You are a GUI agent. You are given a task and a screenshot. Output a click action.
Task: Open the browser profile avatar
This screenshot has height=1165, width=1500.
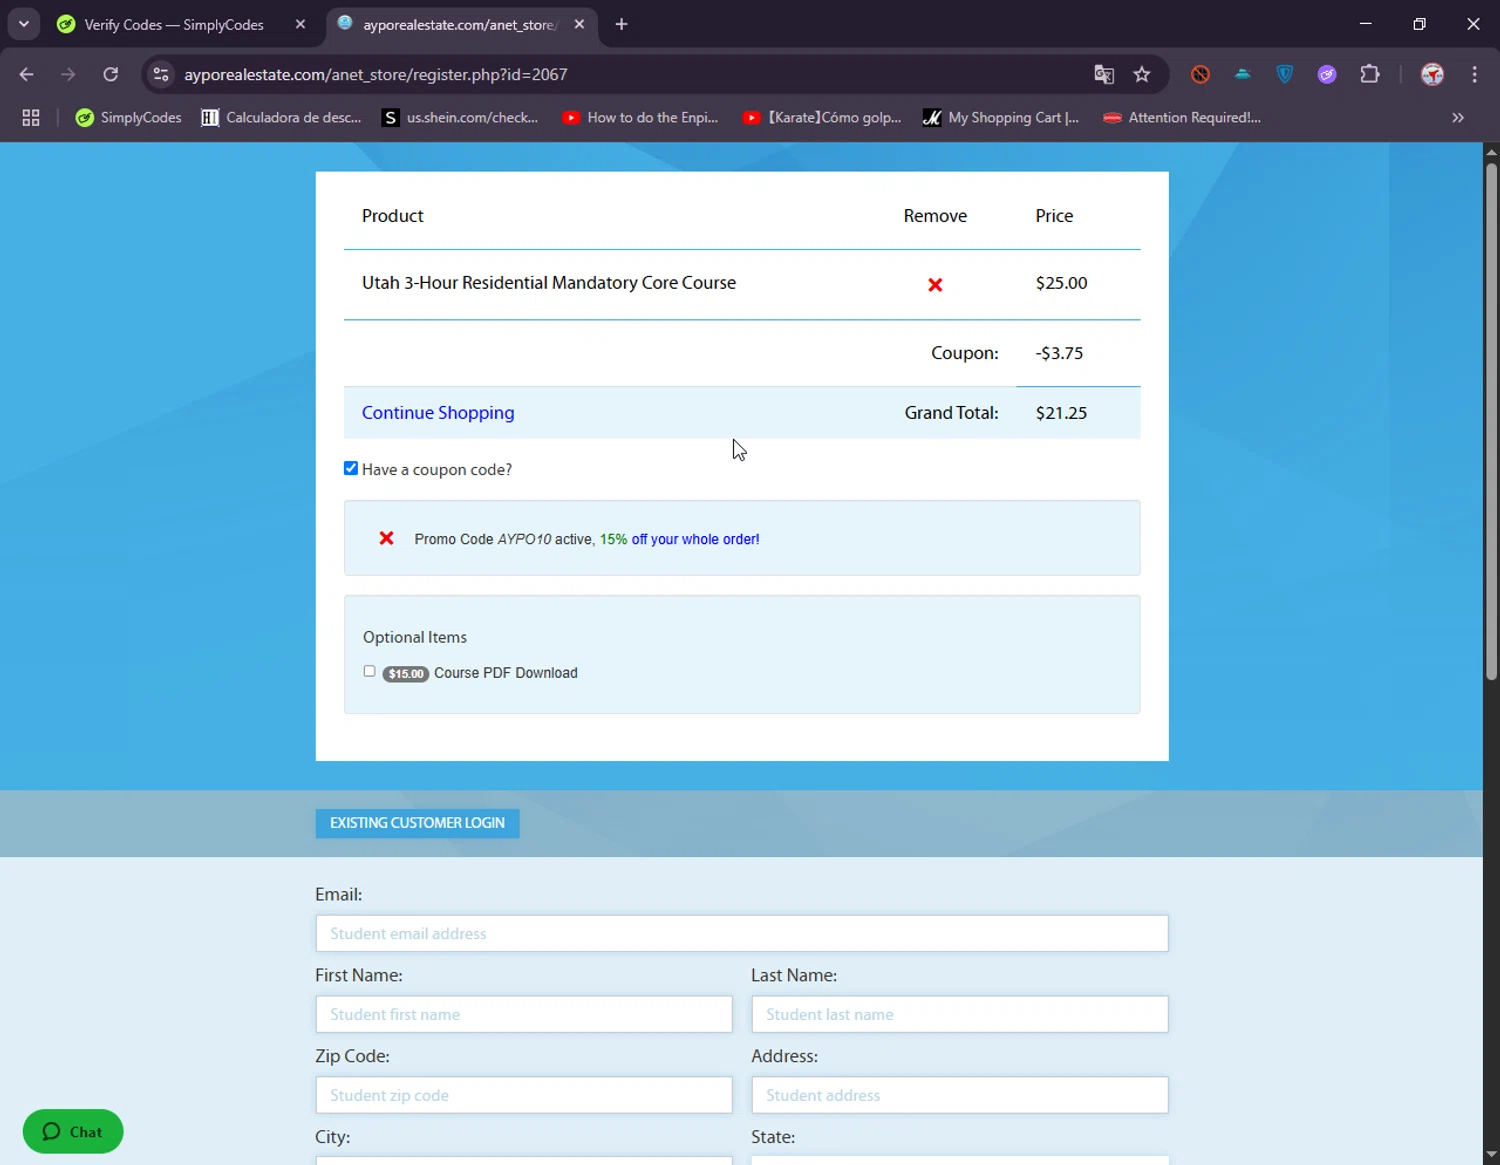click(x=1432, y=74)
